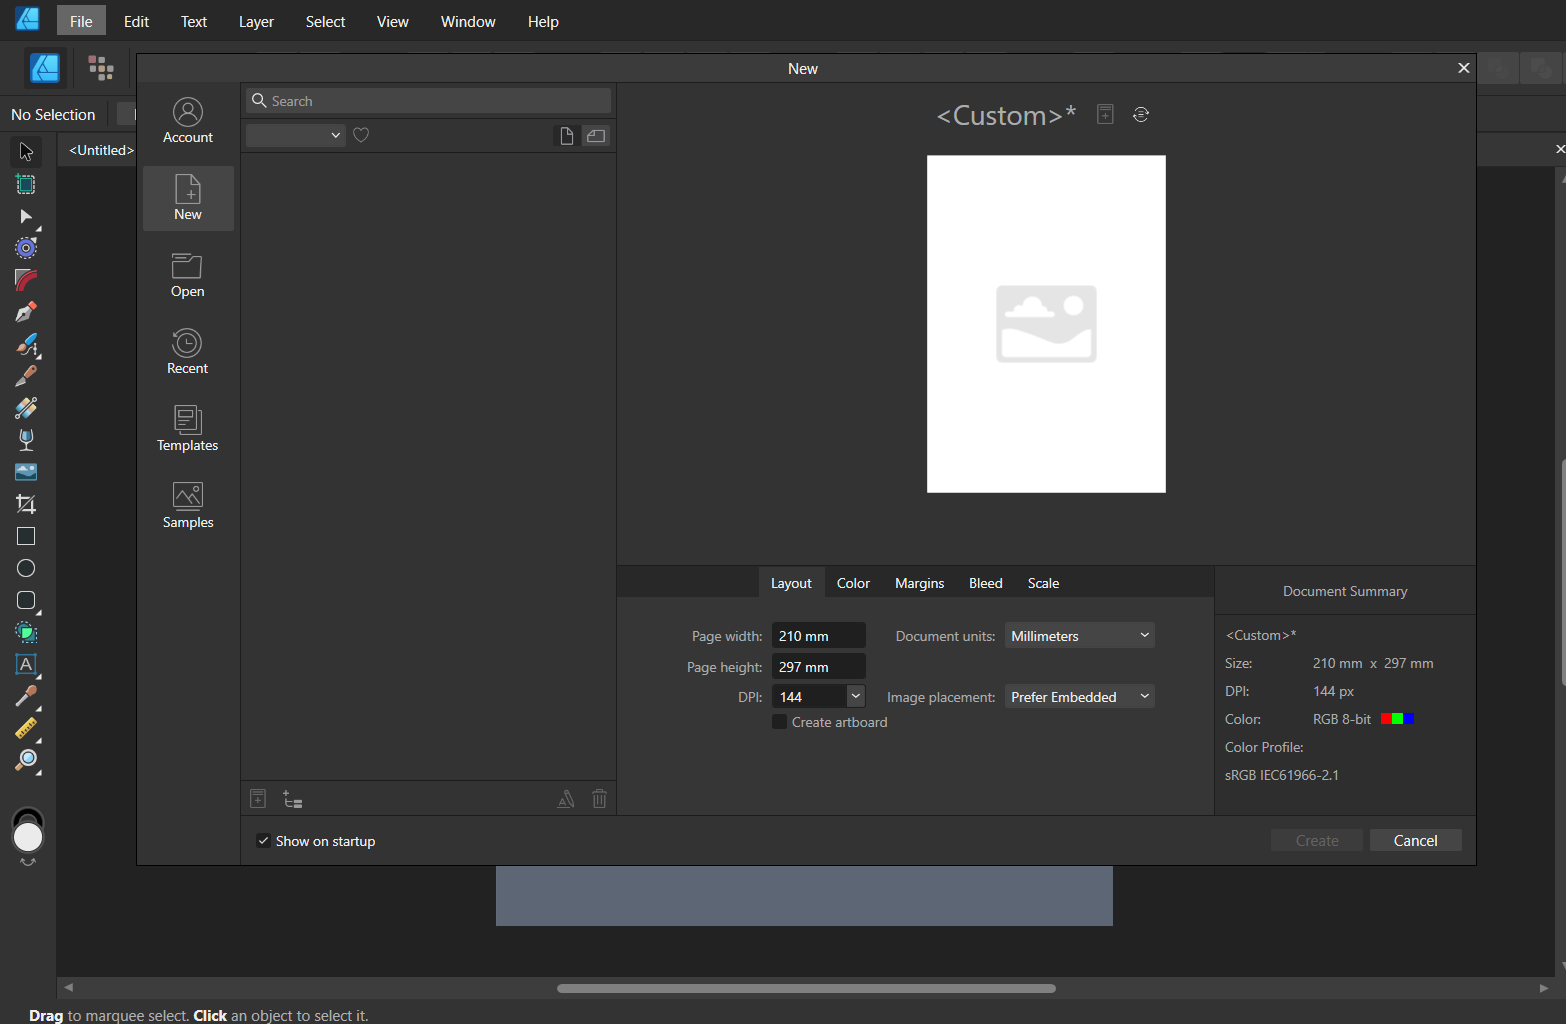Click the Designer Persona icon
The height and width of the screenshot is (1024, 1566).
pyautogui.click(x=45, y=68)
